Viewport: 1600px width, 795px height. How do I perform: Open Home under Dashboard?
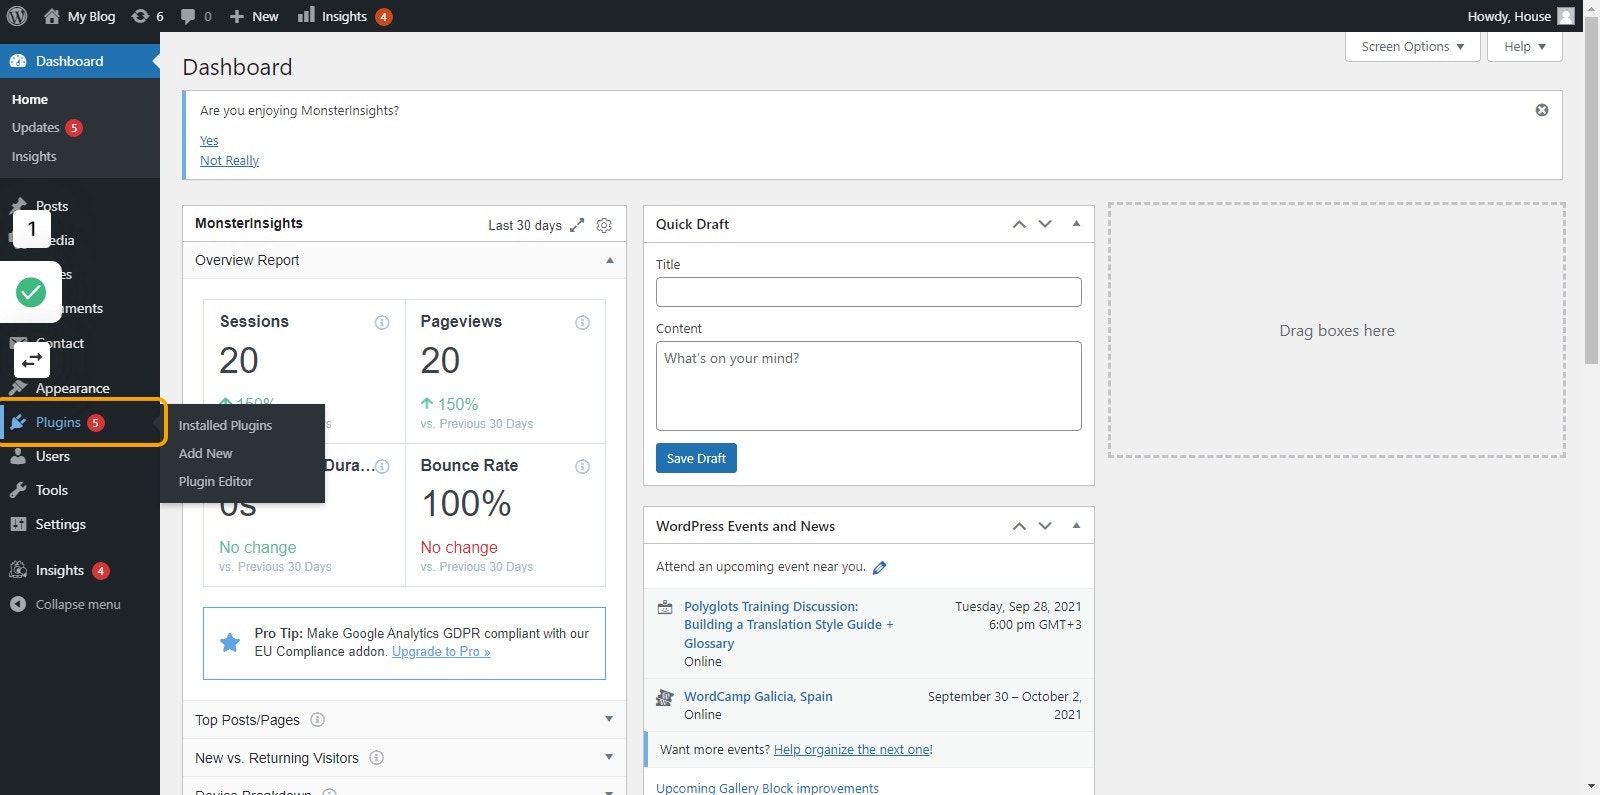click(x=30, y=100)
